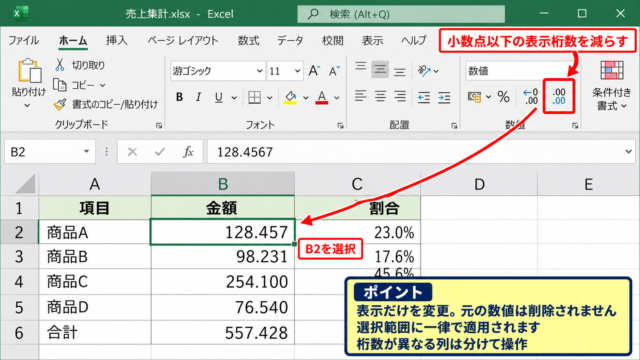Switch to the 校閲 tab
The width and height of the screenshot is (640, 360).
(333, 40)
